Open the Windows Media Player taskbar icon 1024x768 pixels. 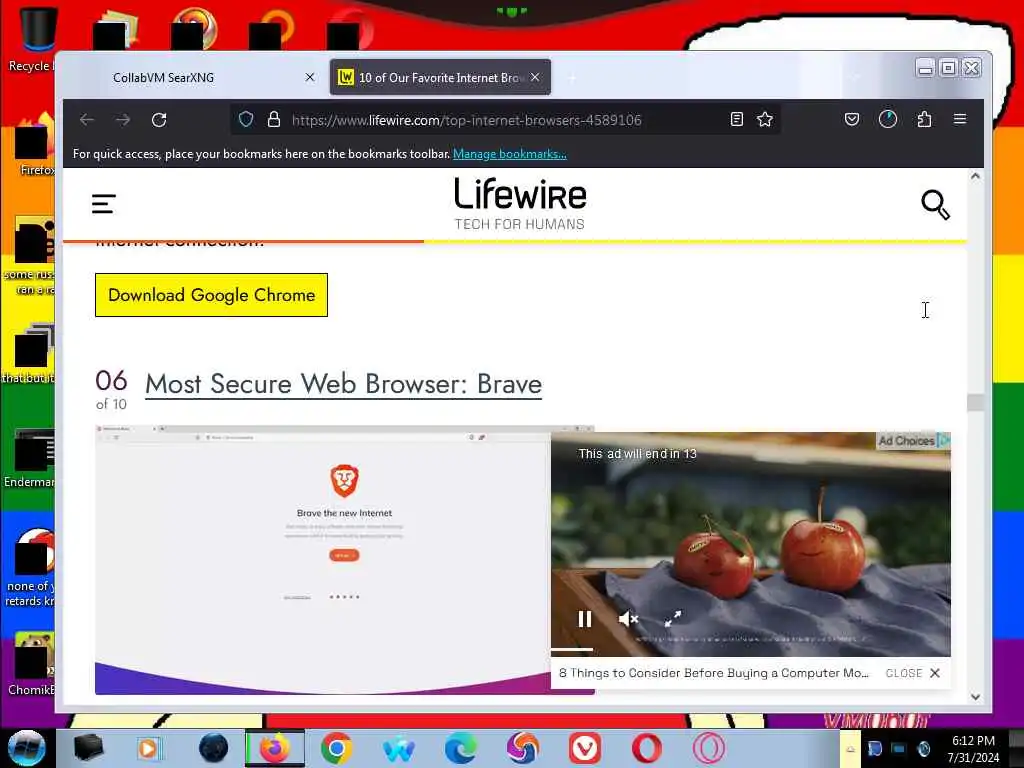149,748
